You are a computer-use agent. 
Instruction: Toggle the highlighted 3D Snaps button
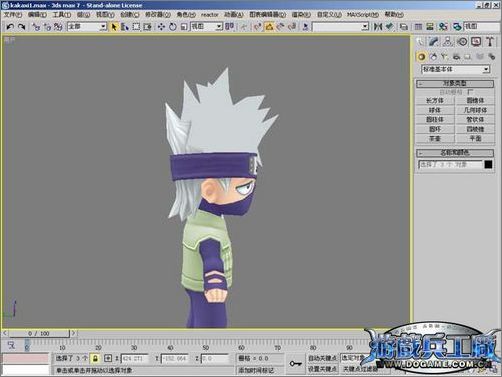pyautogui.click(x=269, y=27)
